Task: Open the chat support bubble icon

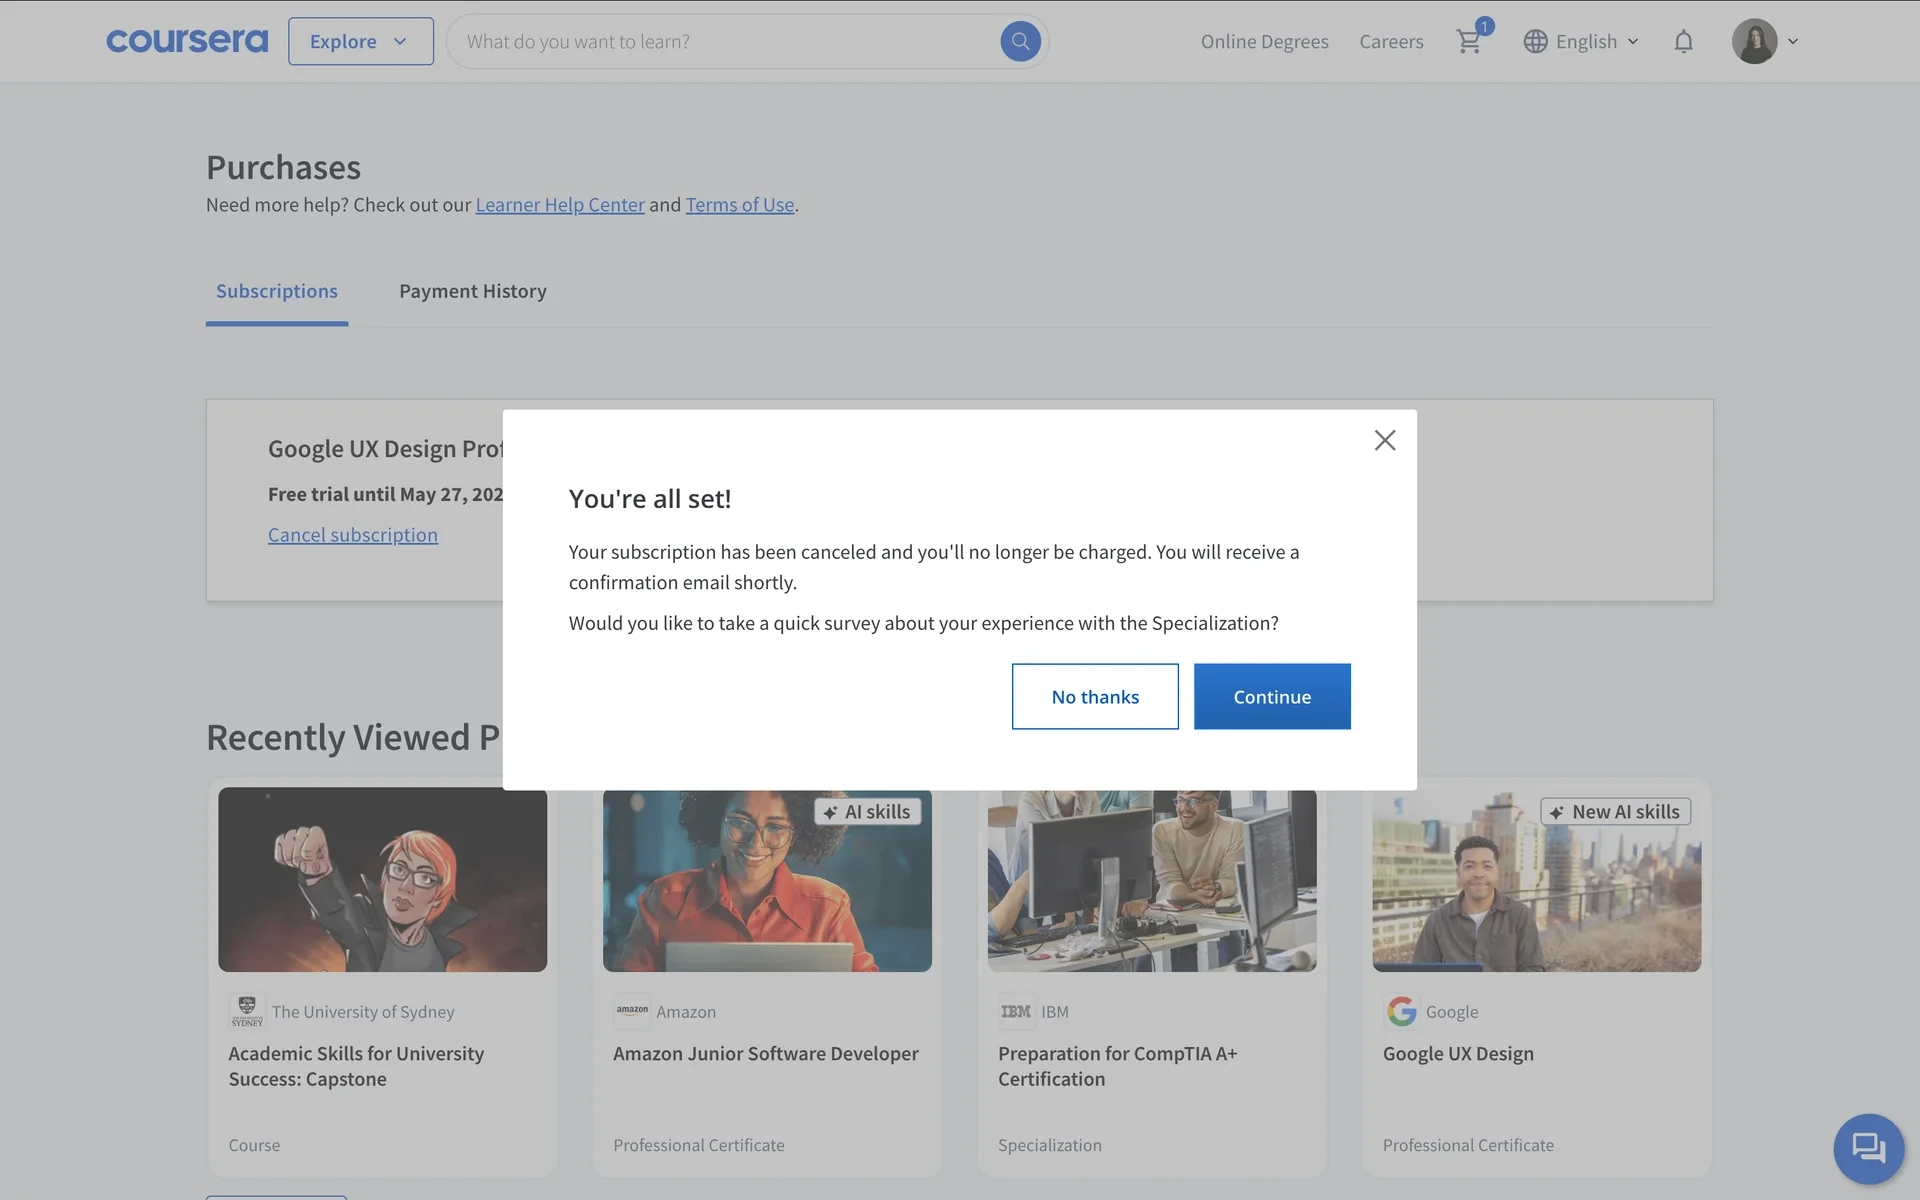Action: [1868, 1148]
